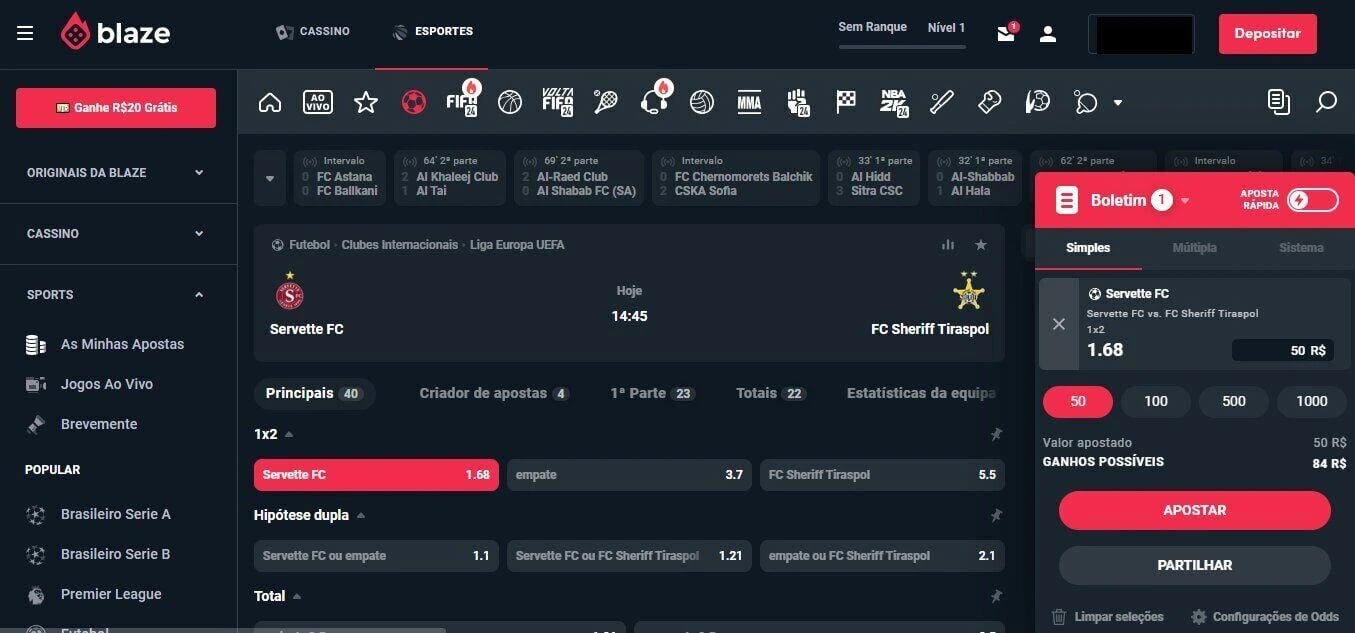Expand live matches strip dropdown
Viewport: 1355px width, 633px height.
pyautogui.click(x=269, y=178)
